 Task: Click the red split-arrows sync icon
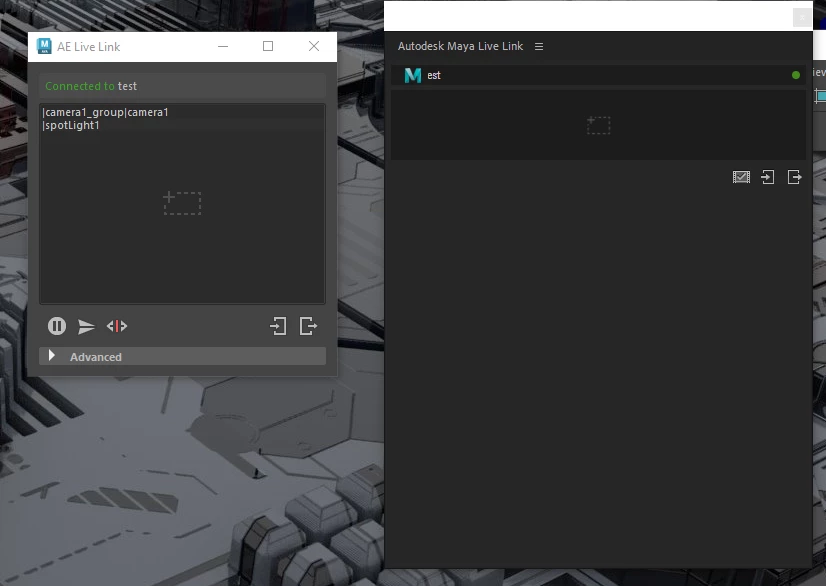point(117,326)
